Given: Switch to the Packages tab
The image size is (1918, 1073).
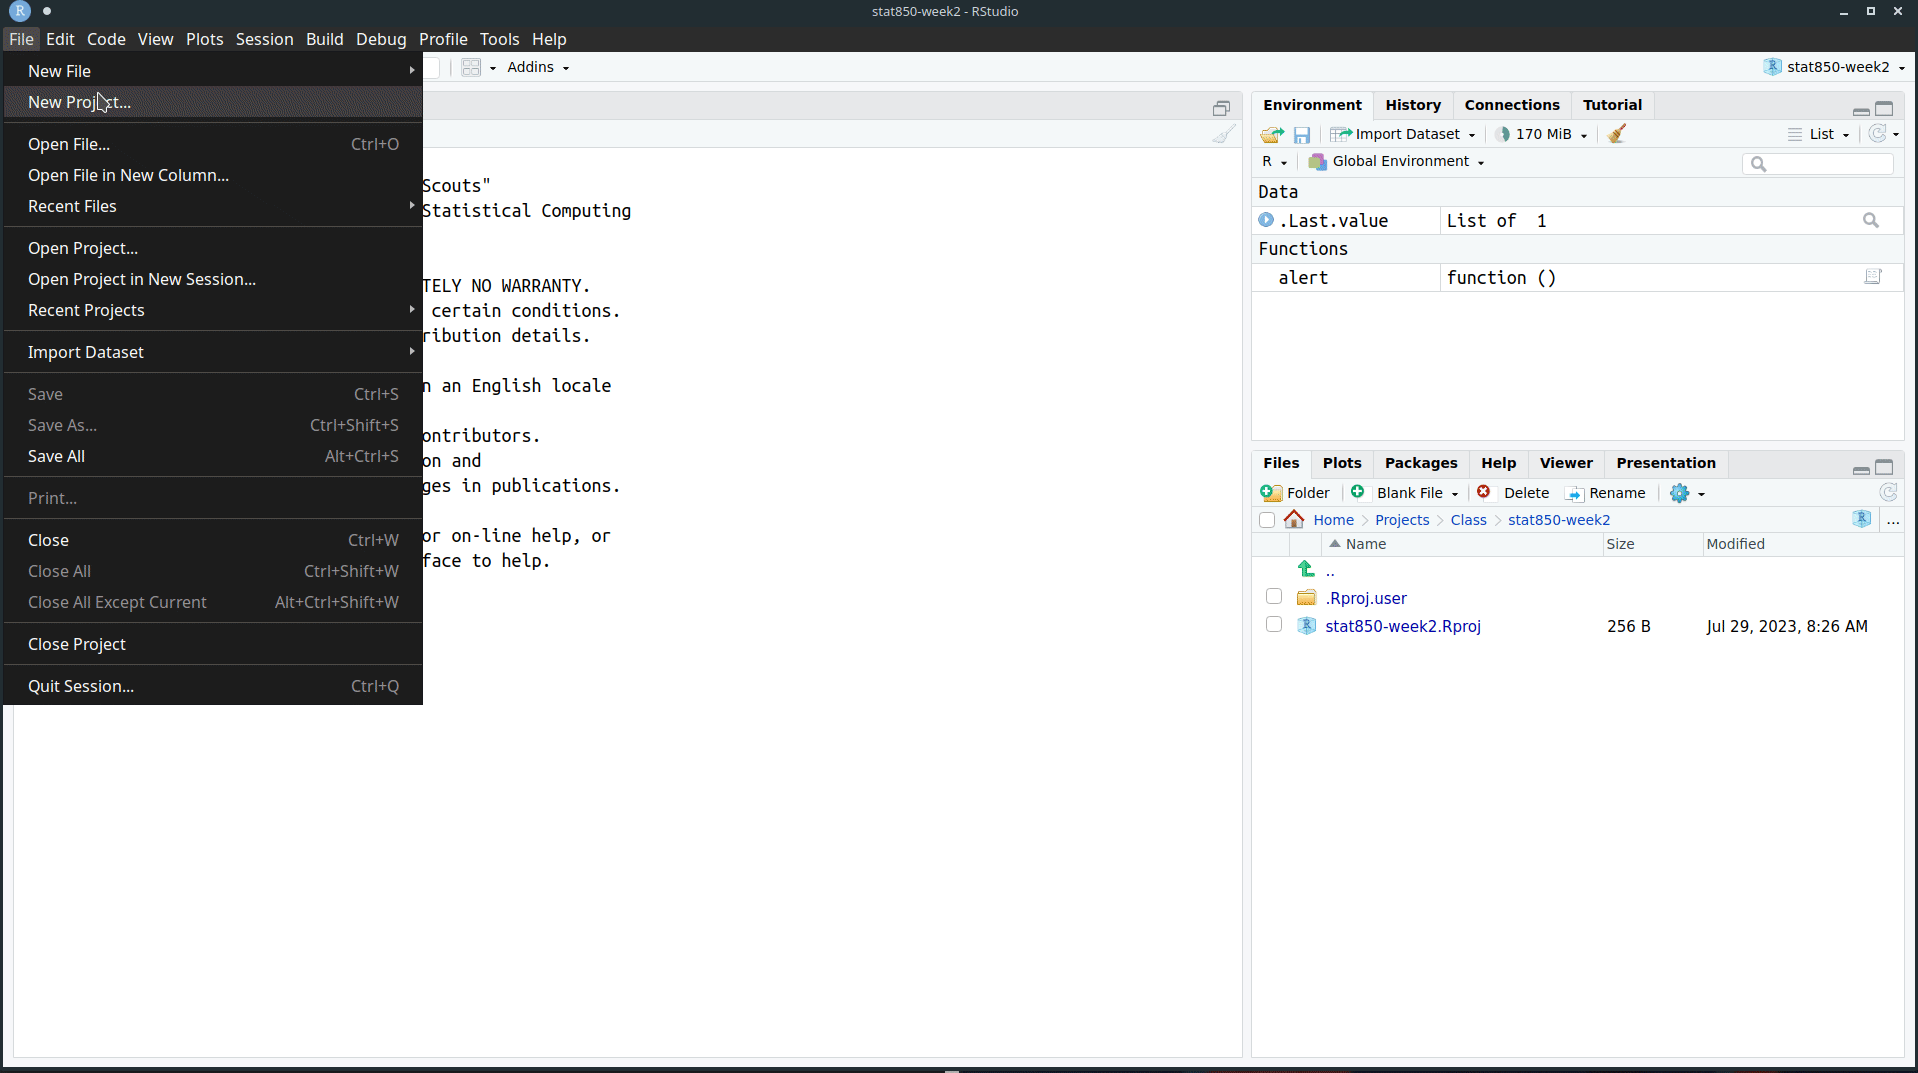Looking at the screenshot, I should pyautogui.click(x=1421, y=463).
